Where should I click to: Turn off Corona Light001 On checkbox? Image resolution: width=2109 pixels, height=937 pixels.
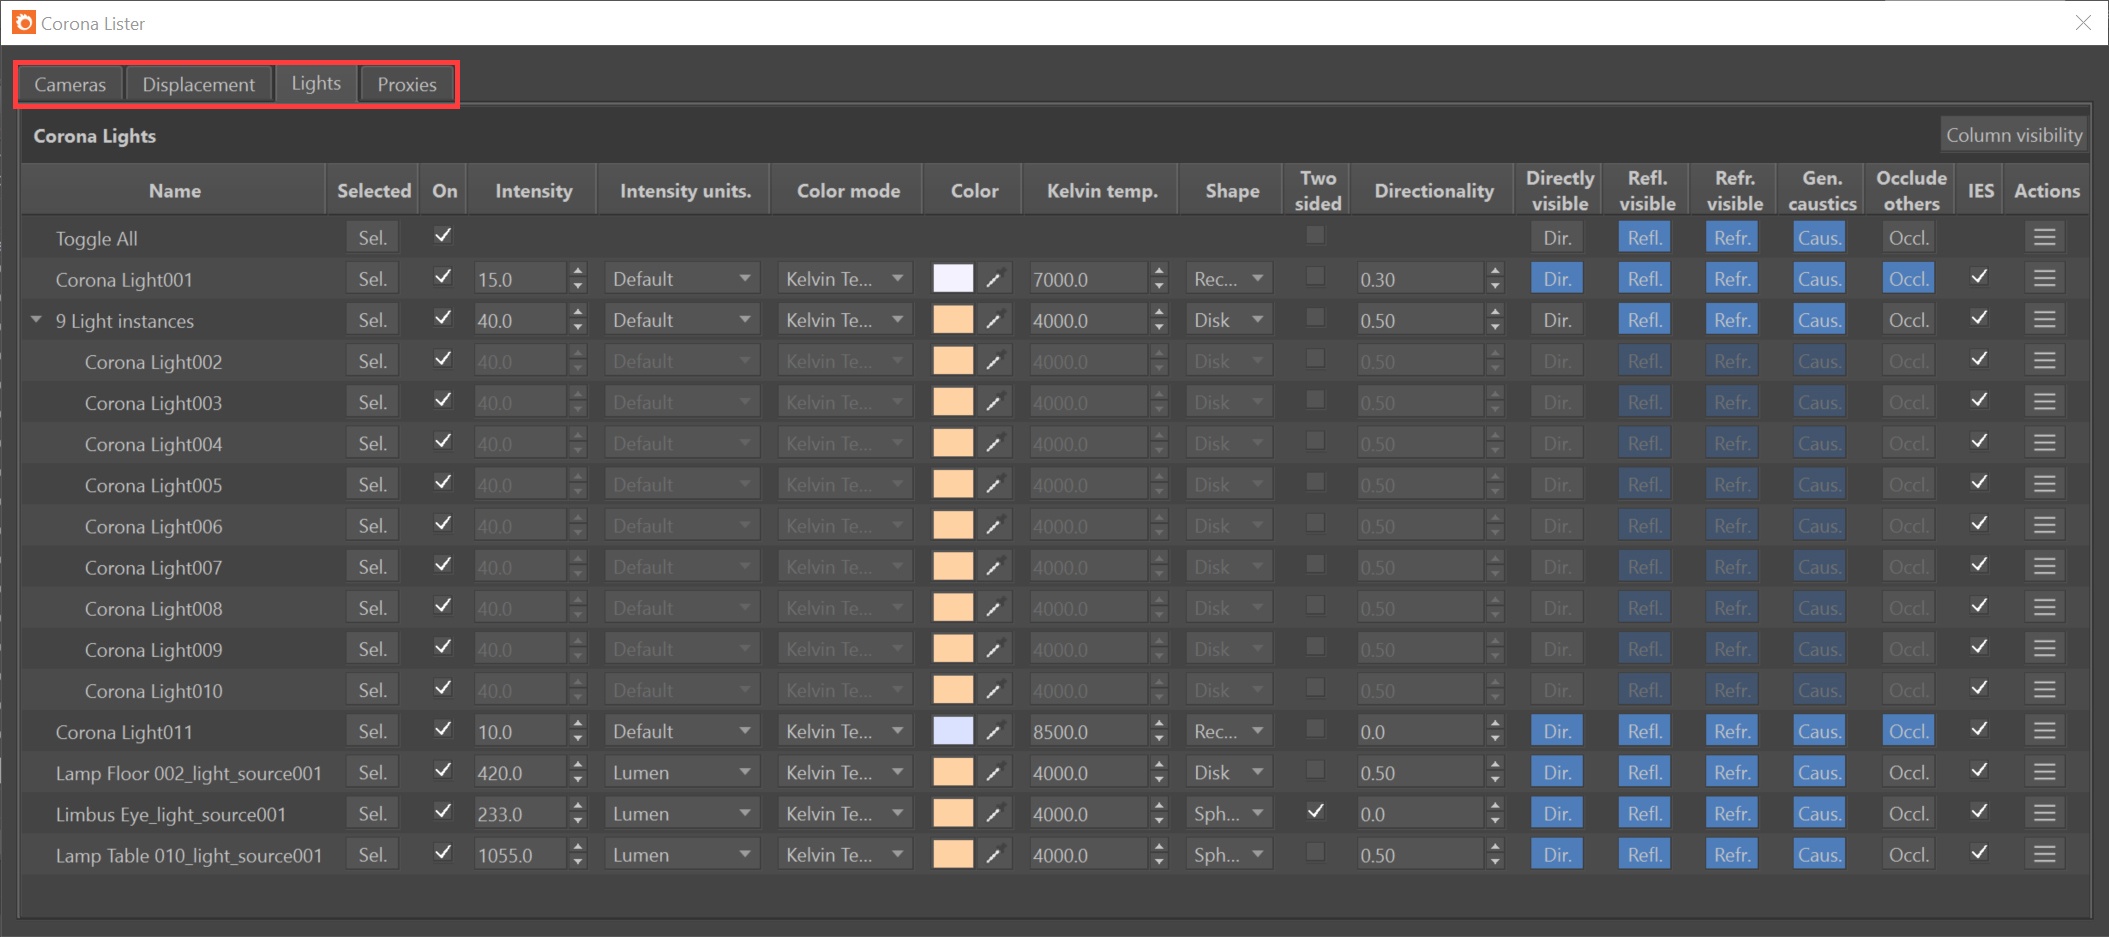pyautogui.click(x=443, y=276)
